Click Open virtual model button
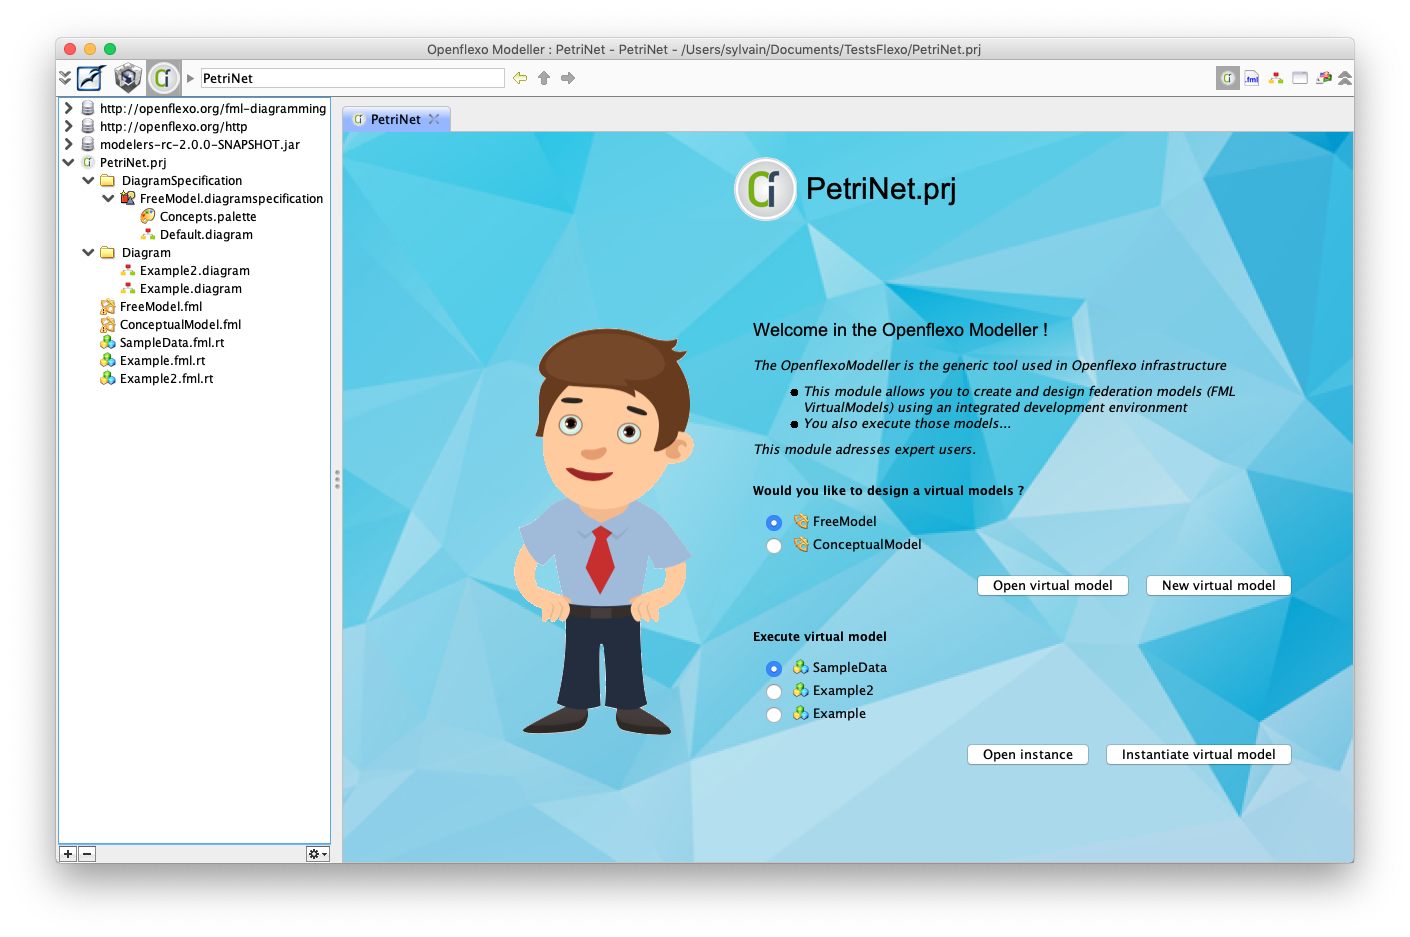1410x937 pixels. coord(1053,586)
